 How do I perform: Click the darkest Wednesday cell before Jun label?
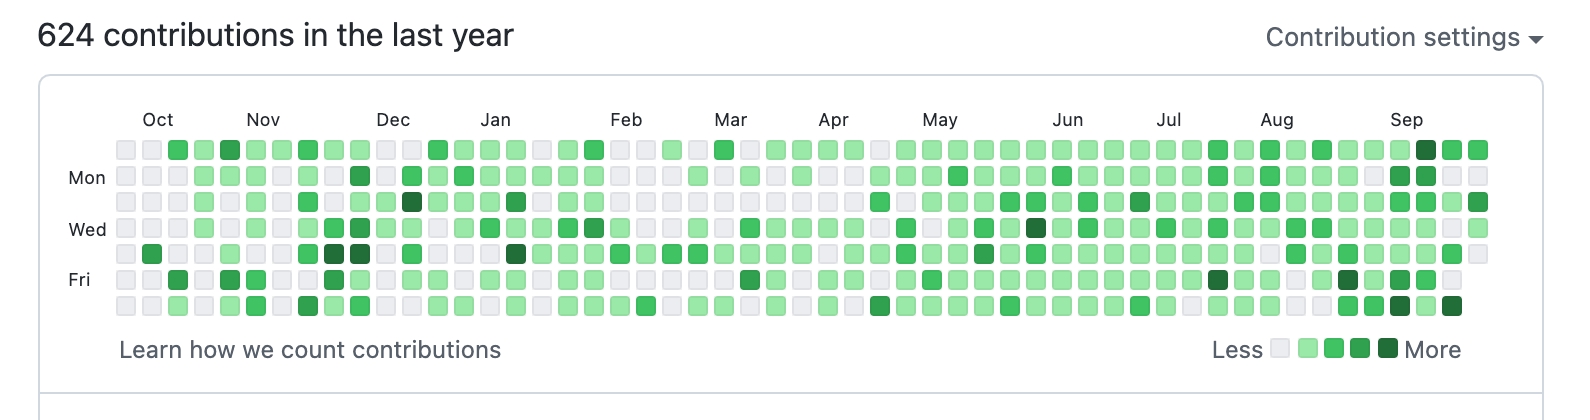click(x=1036, y=228)
